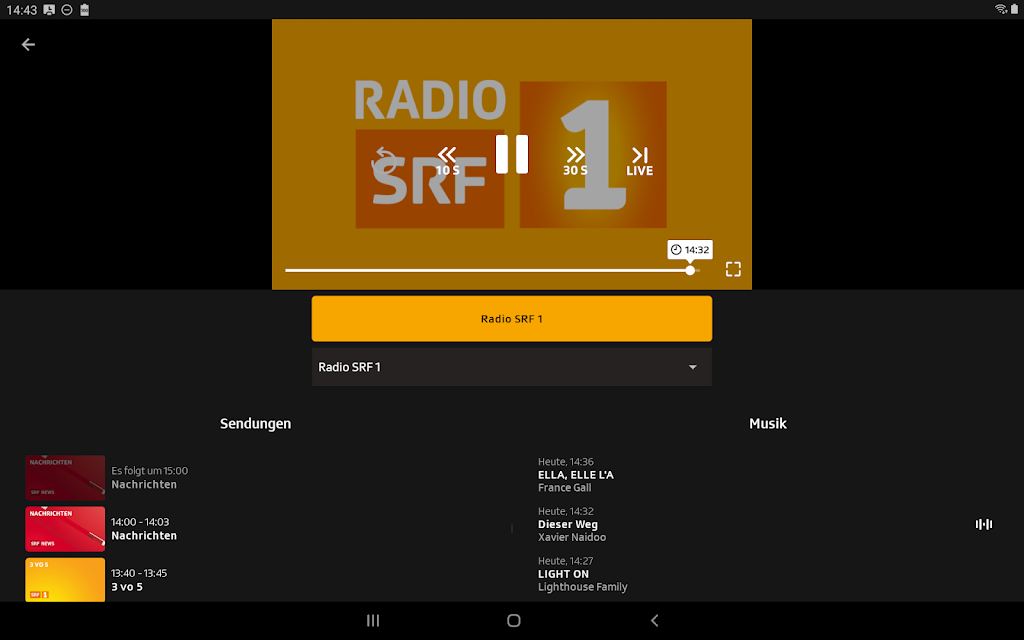Pause the Radio SRF 1 stream
The height and width of the screenshot is (640, 1024).
511,154
